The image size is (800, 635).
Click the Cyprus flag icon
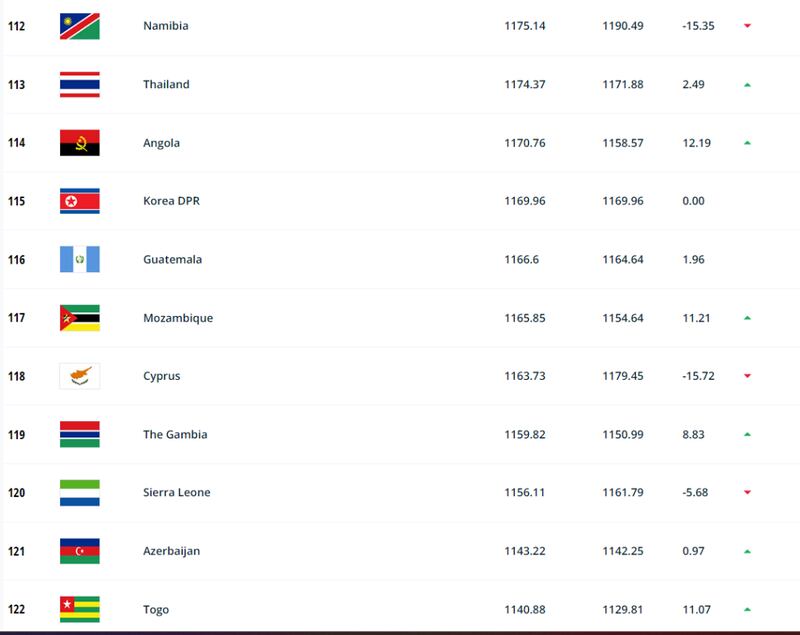pos(80,376)
